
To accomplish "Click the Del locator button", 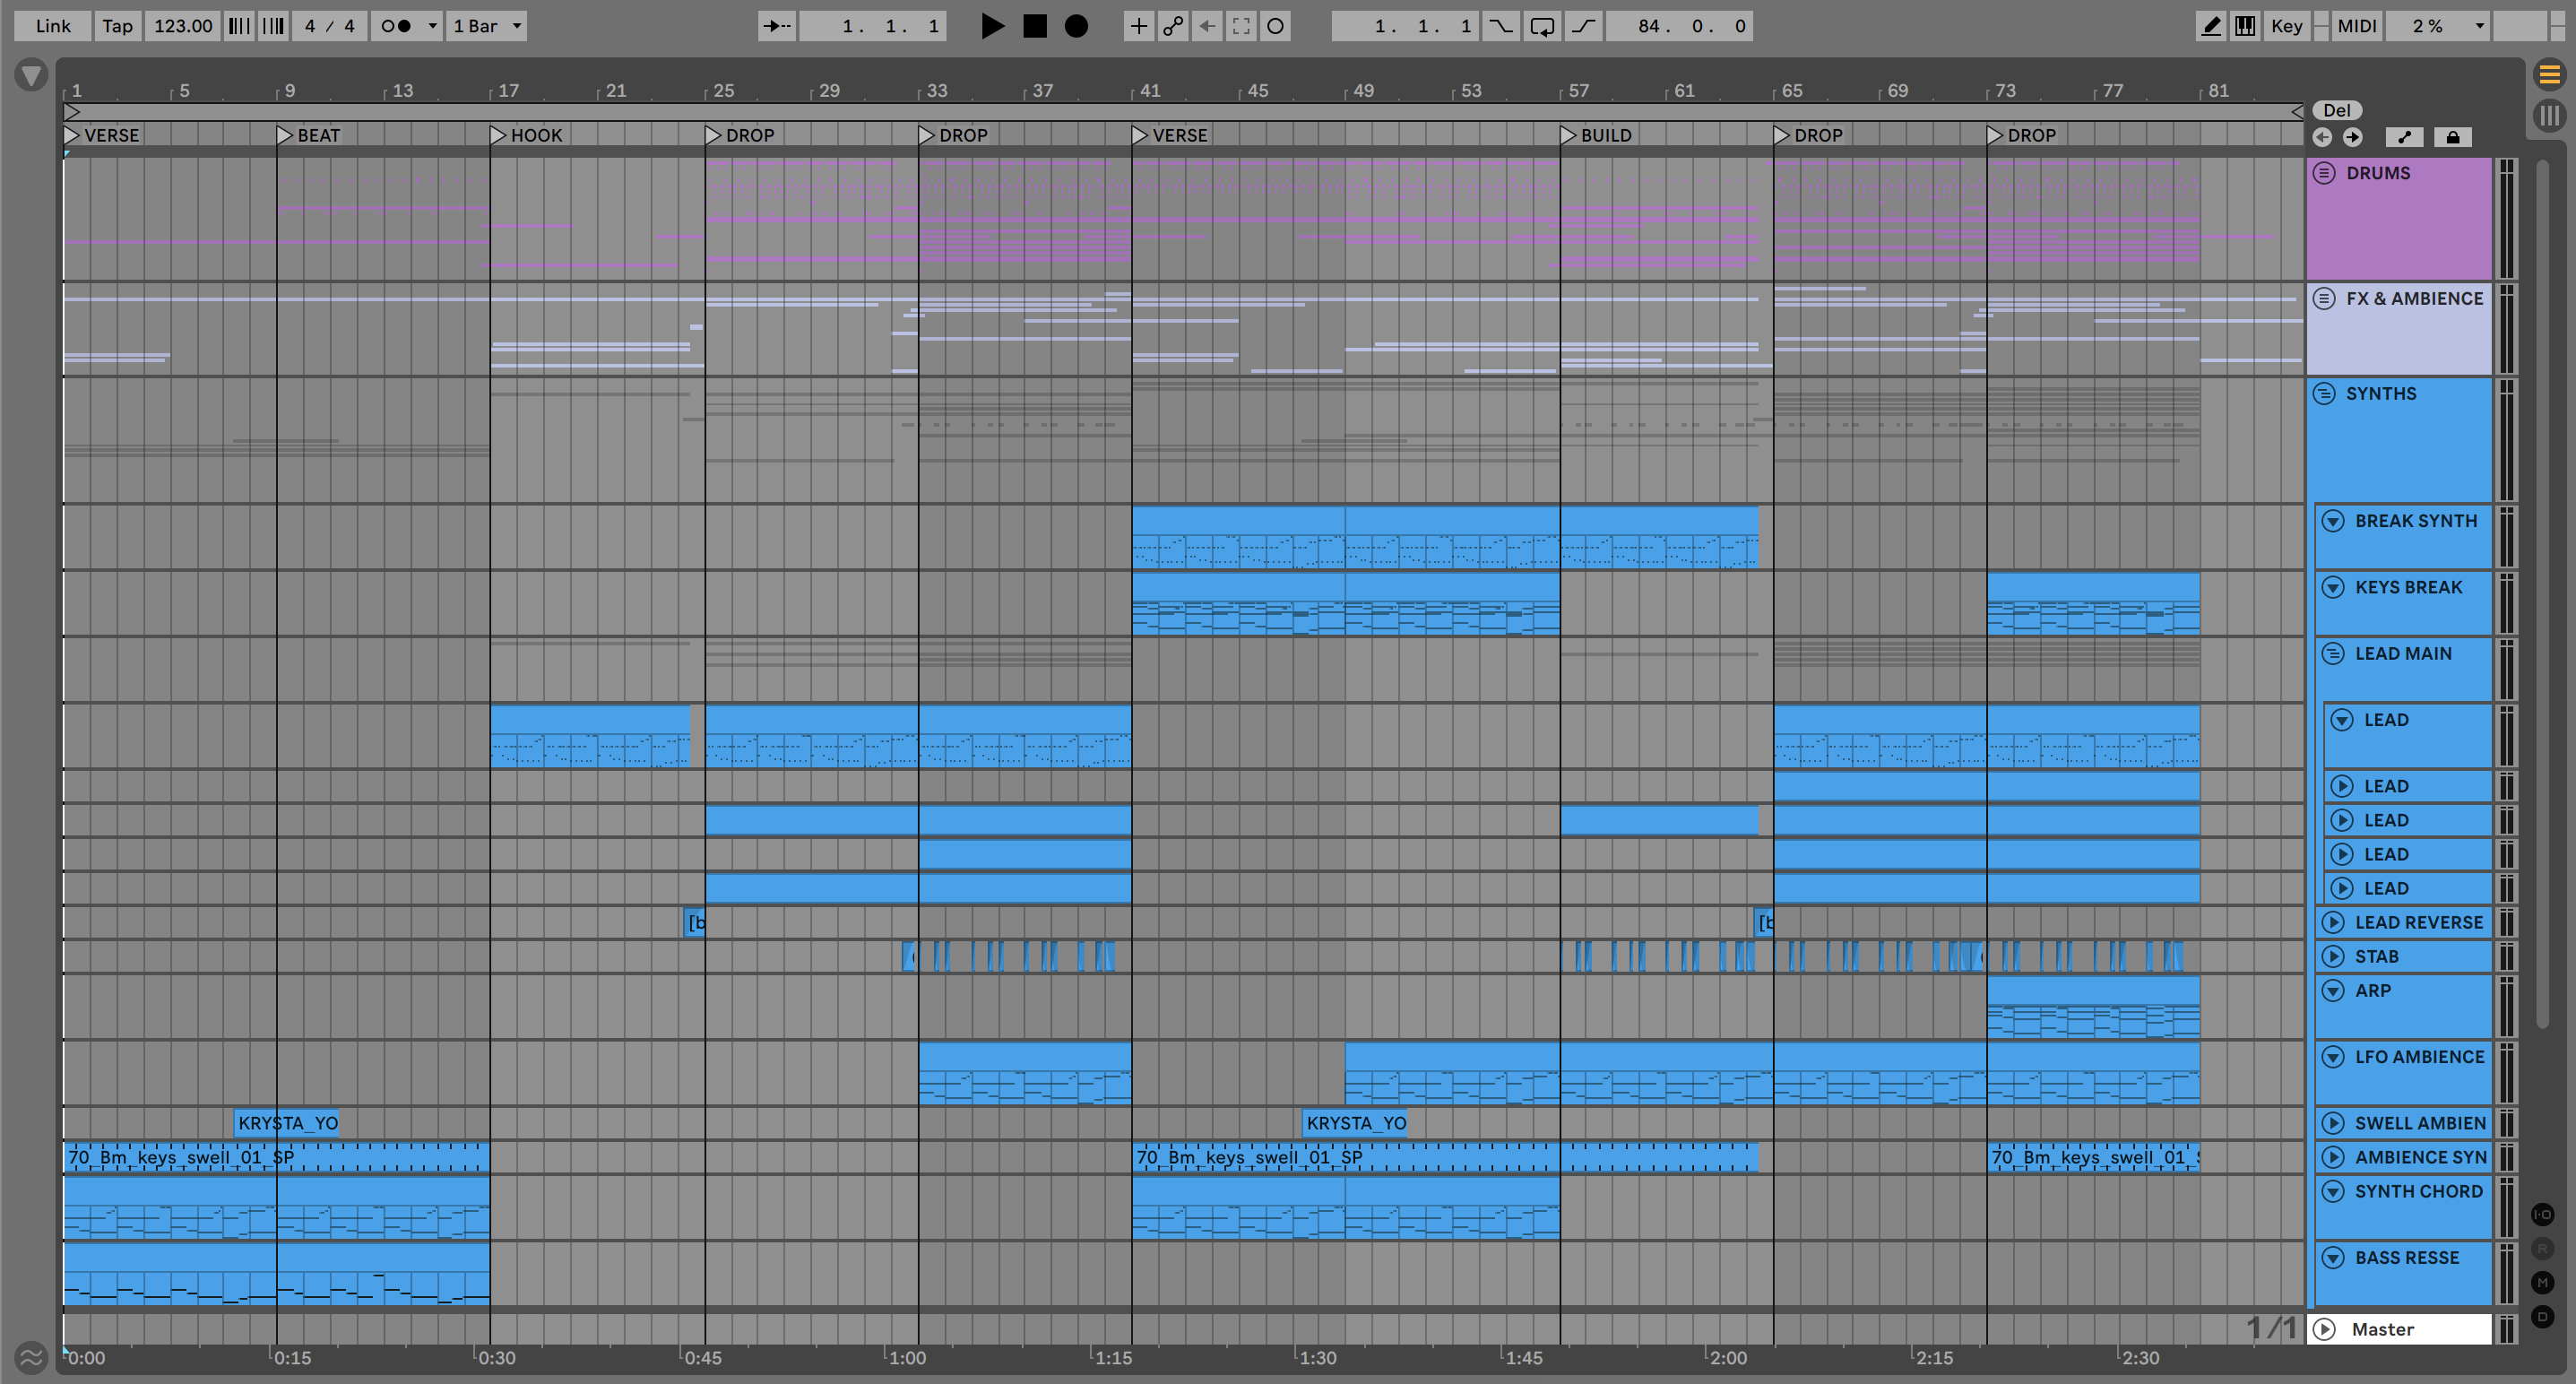I will [2336, 110].
